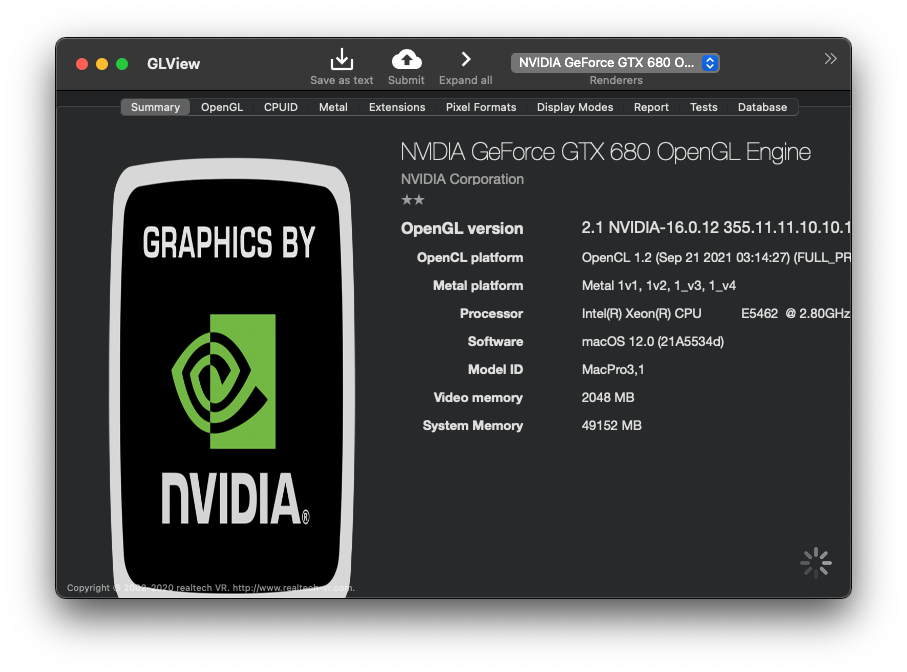The width and height of the screenshot is (907, 672).
Task: Open the CPUID tab
Action: (281, 107)
